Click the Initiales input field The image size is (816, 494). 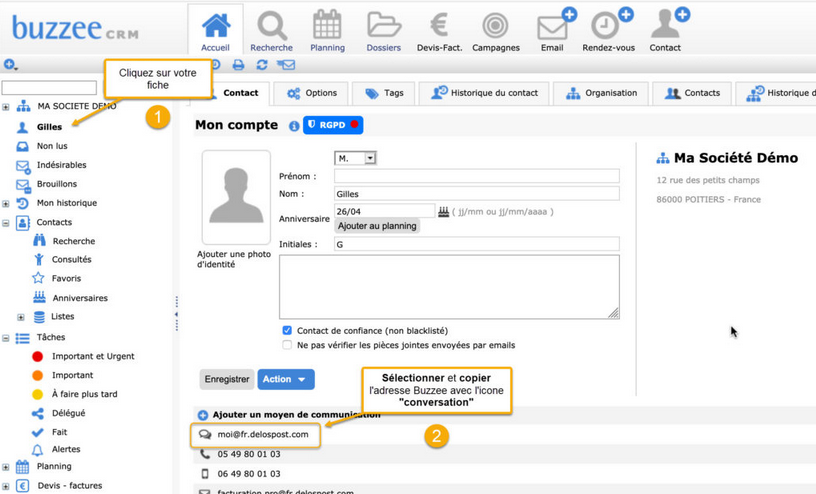477,244
